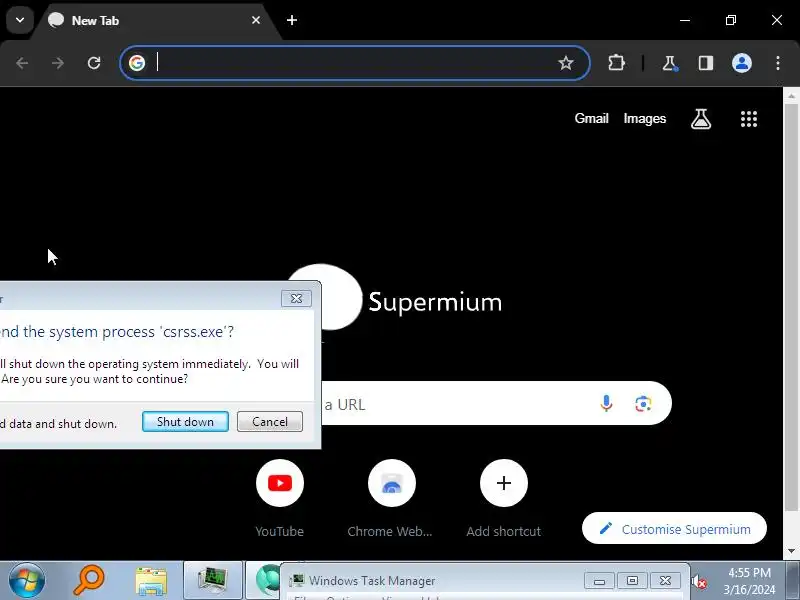Click the Windows Task Manager preview title
The width and height of the screenshot is (800, 600).
coord(372,581)
